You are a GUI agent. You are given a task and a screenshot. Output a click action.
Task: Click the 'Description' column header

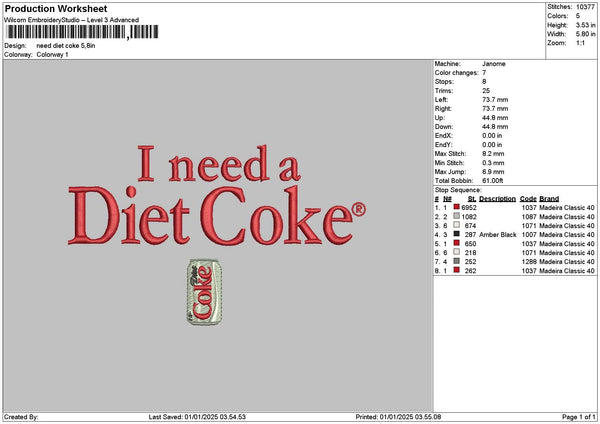click(497, 199)
